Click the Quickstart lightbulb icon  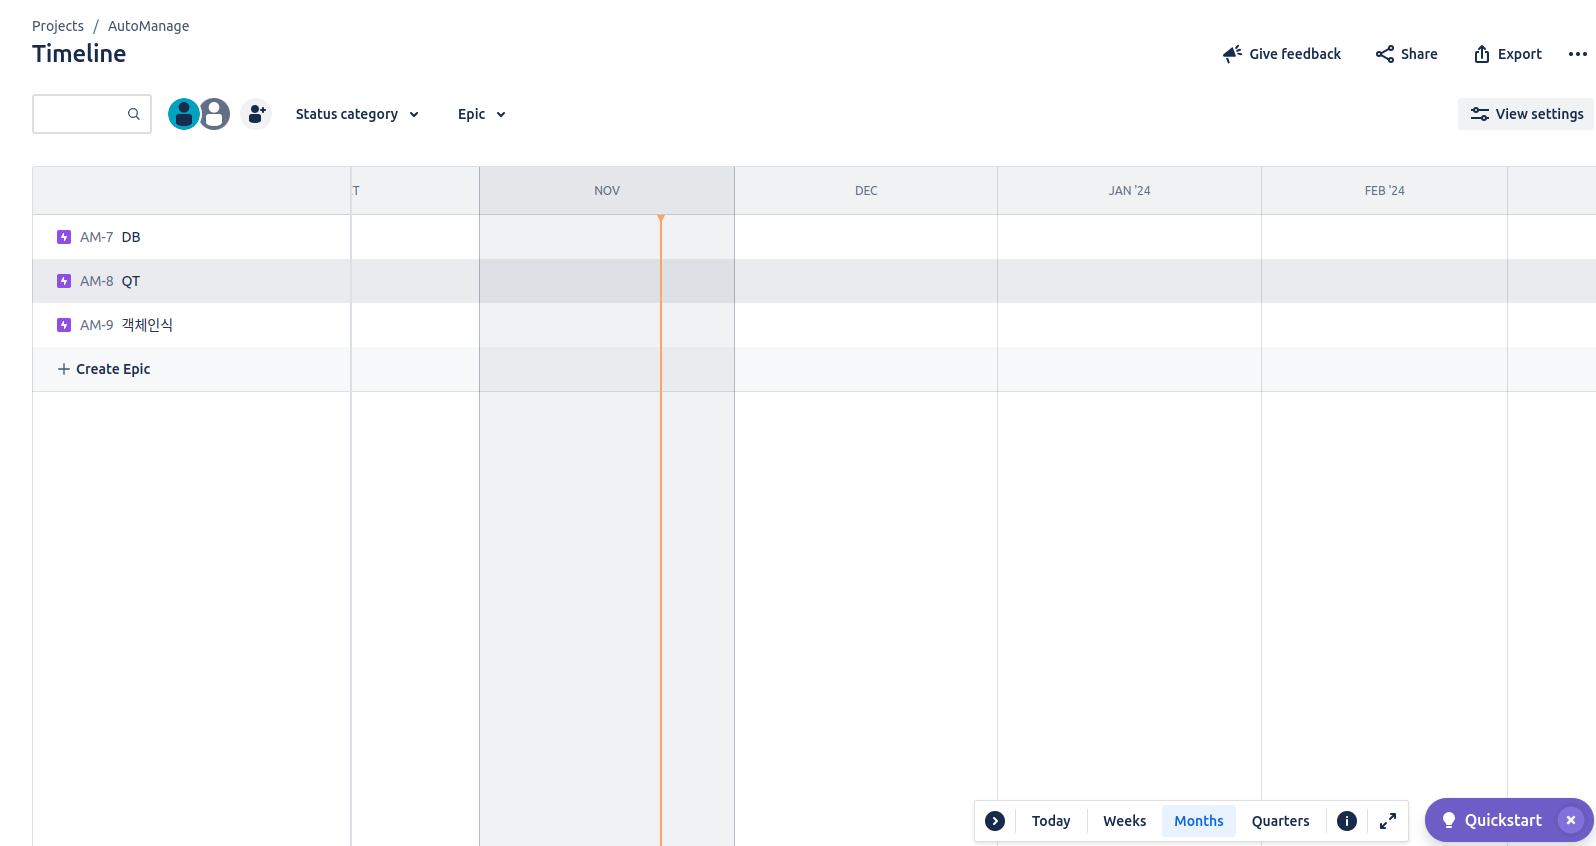(1448, 820)
